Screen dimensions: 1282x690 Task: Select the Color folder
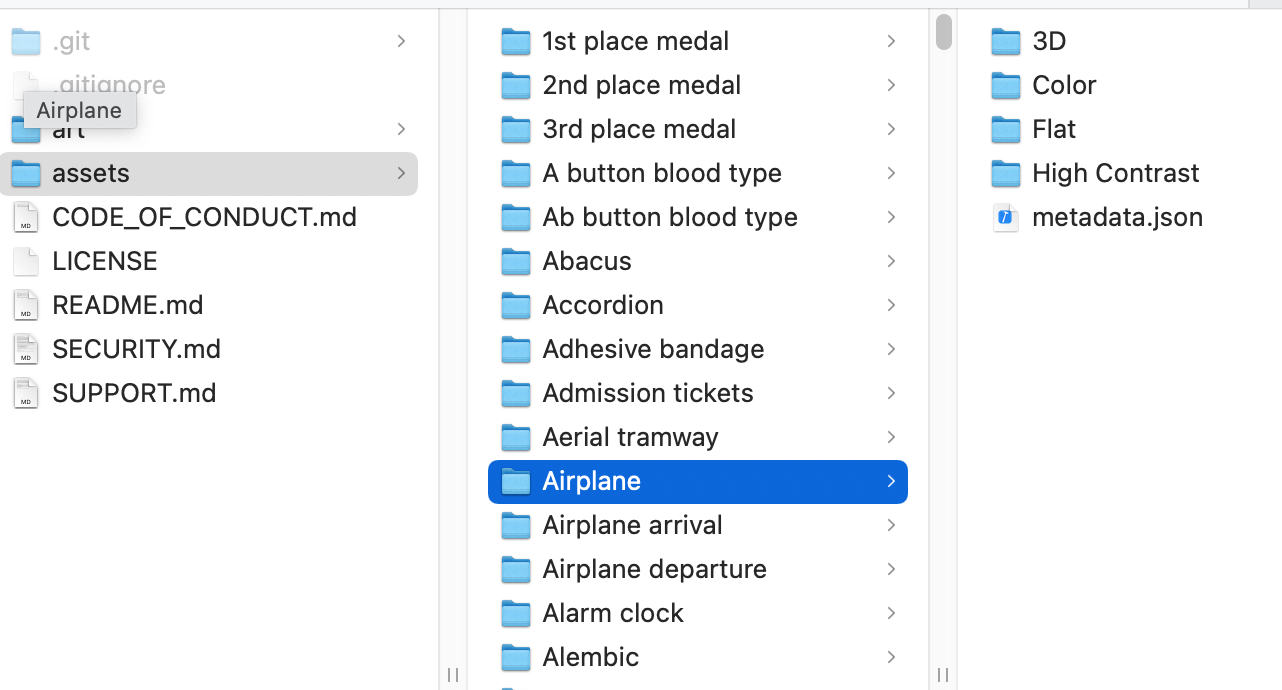click(1064, 85)
